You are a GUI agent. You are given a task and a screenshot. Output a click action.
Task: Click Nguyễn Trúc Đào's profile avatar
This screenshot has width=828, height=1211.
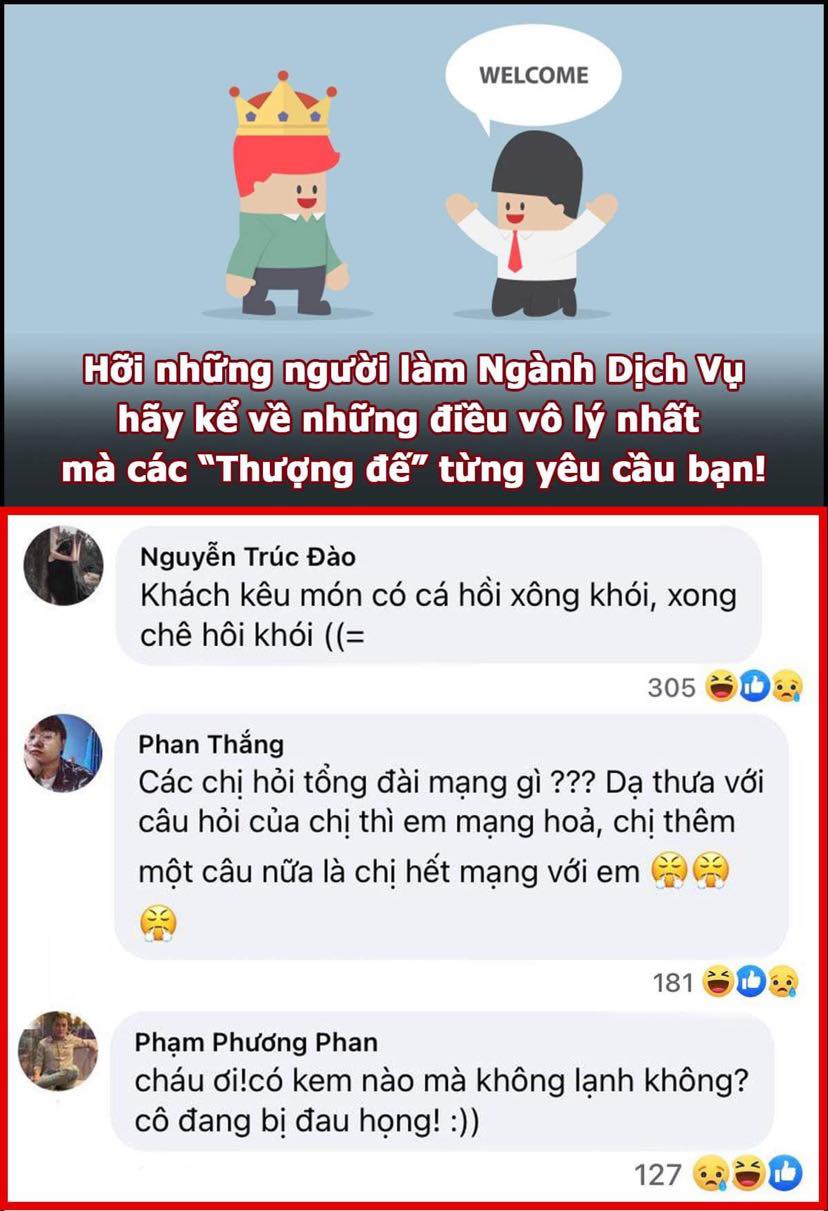click(x=63, y=566)
